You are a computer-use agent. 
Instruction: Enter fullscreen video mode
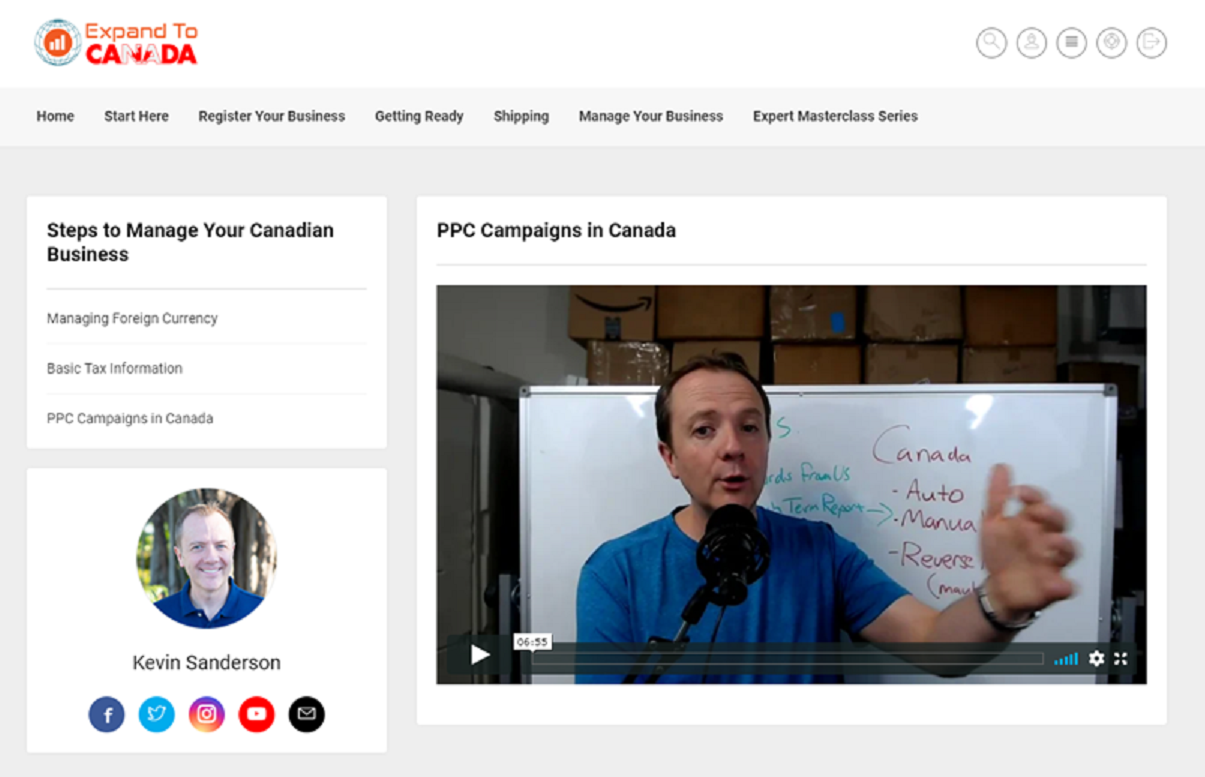1121,658
